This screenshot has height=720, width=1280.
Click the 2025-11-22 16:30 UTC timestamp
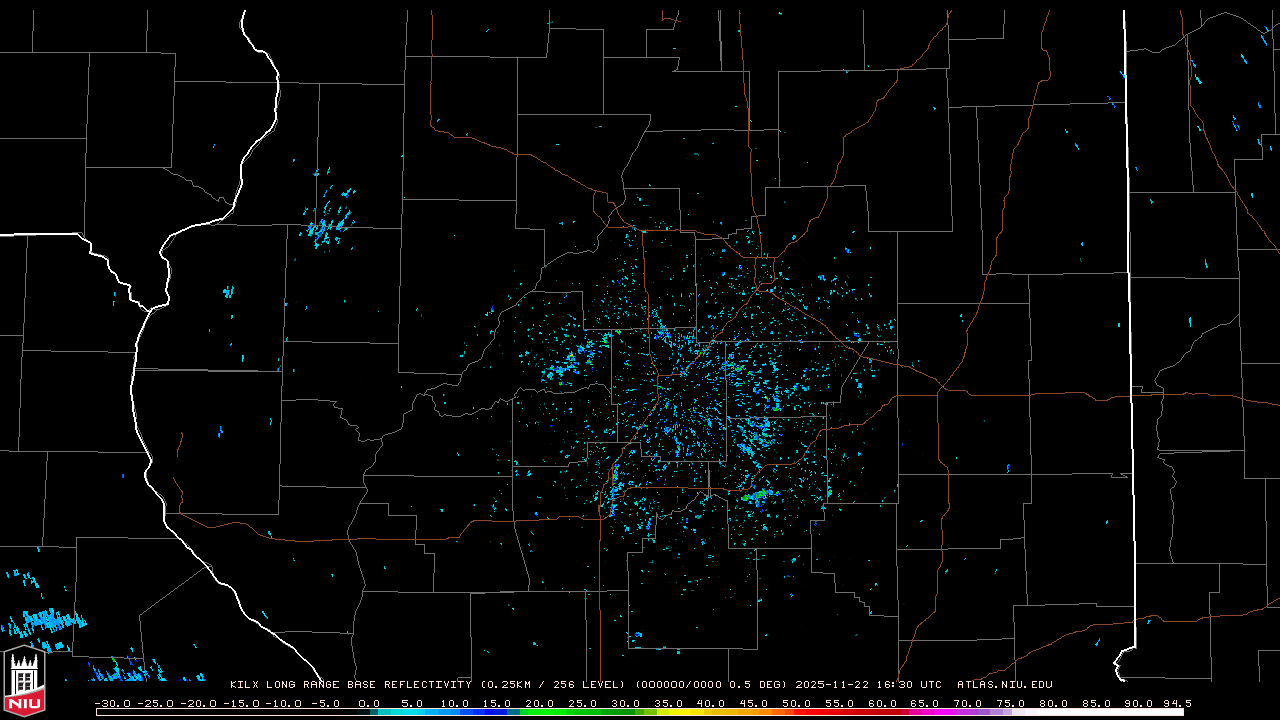pyautogui.click(x=868, y=685)
